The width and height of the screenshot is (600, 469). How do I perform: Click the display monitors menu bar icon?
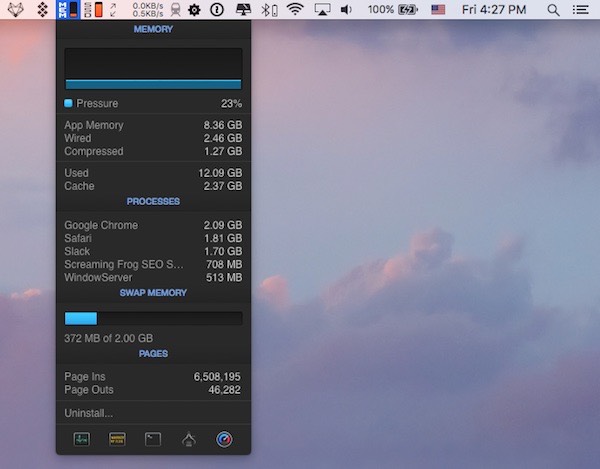[243, 10]
